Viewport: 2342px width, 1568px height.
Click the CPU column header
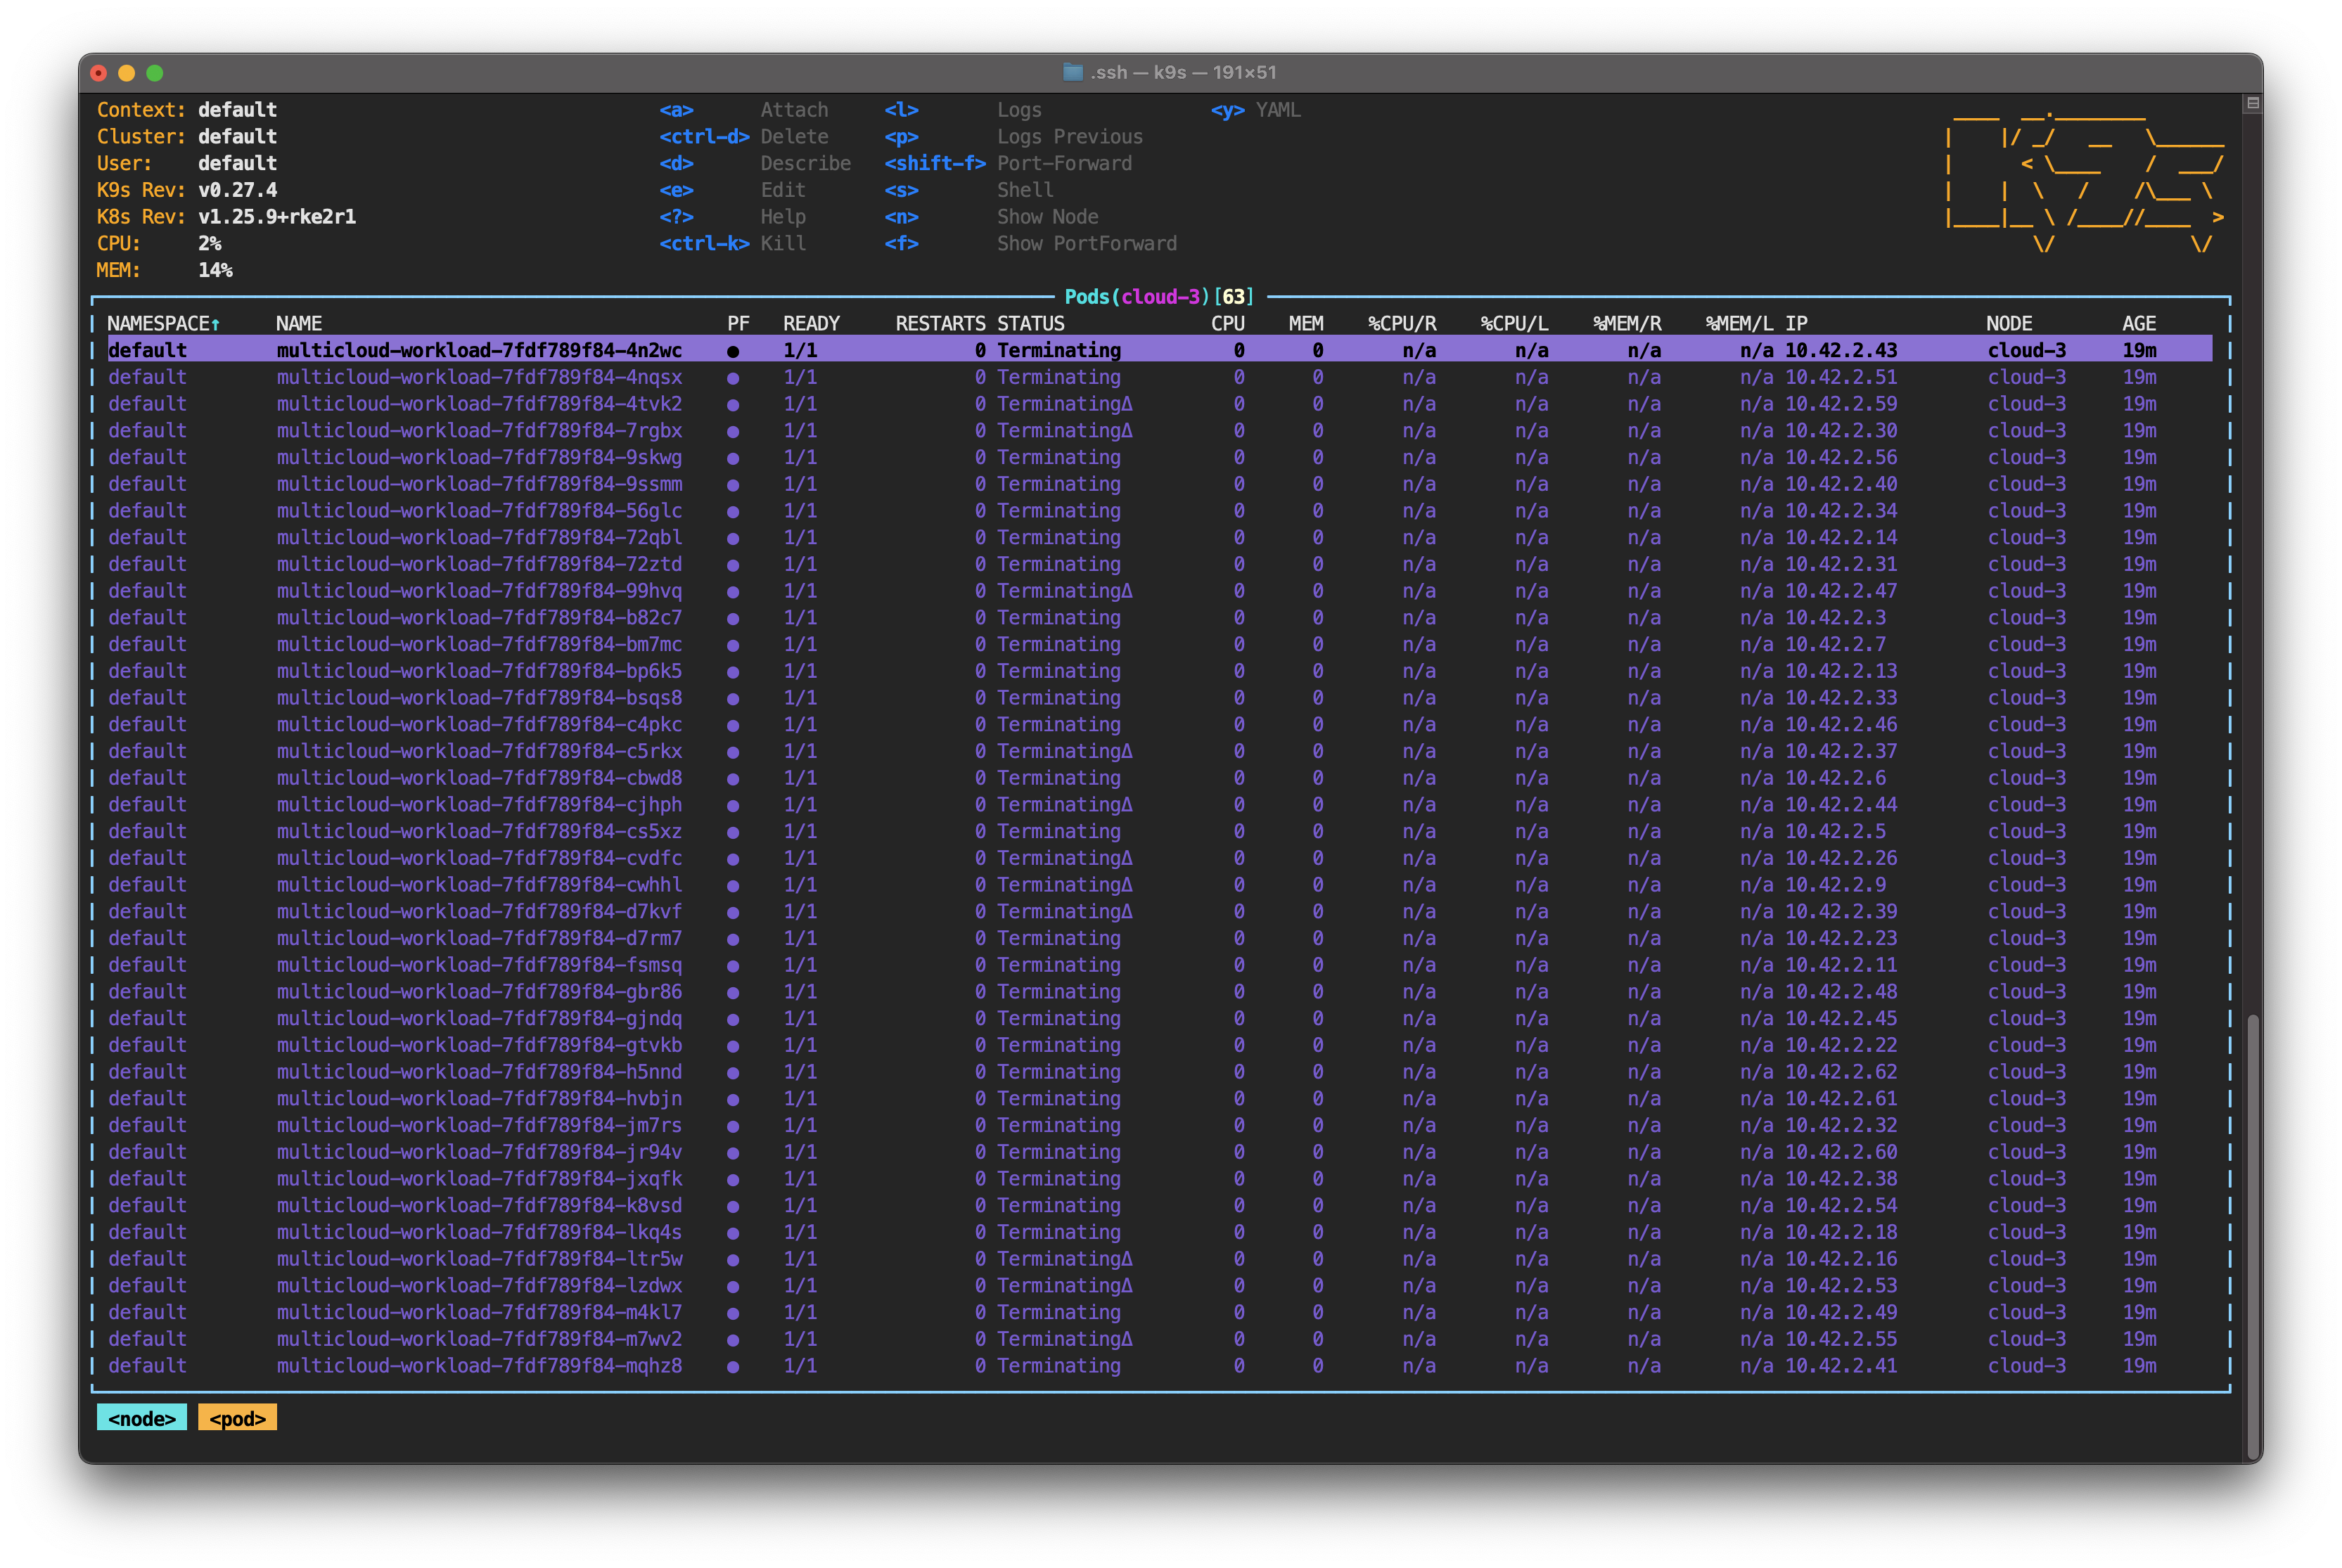1227,324
